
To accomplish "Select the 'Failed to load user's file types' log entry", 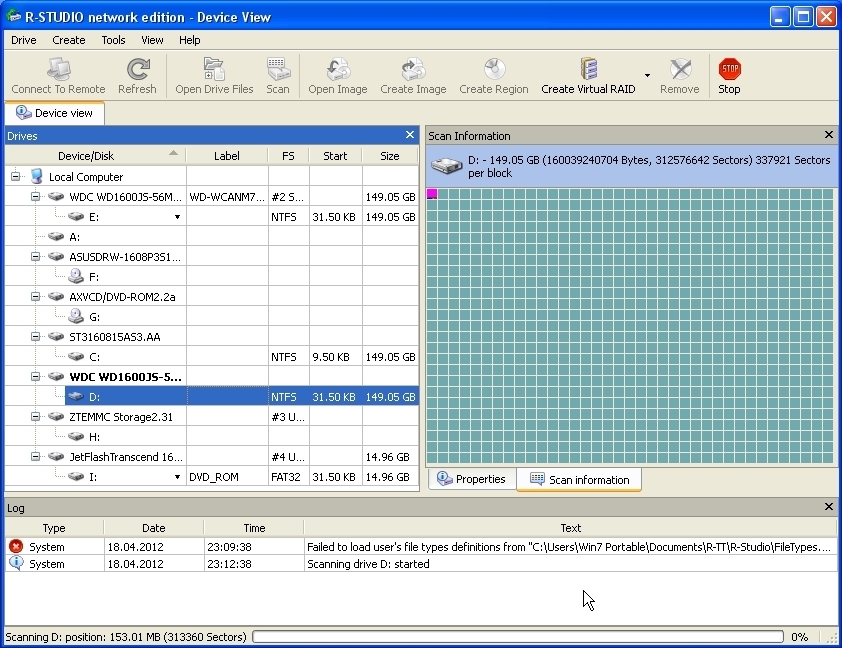I will [421, 547].
